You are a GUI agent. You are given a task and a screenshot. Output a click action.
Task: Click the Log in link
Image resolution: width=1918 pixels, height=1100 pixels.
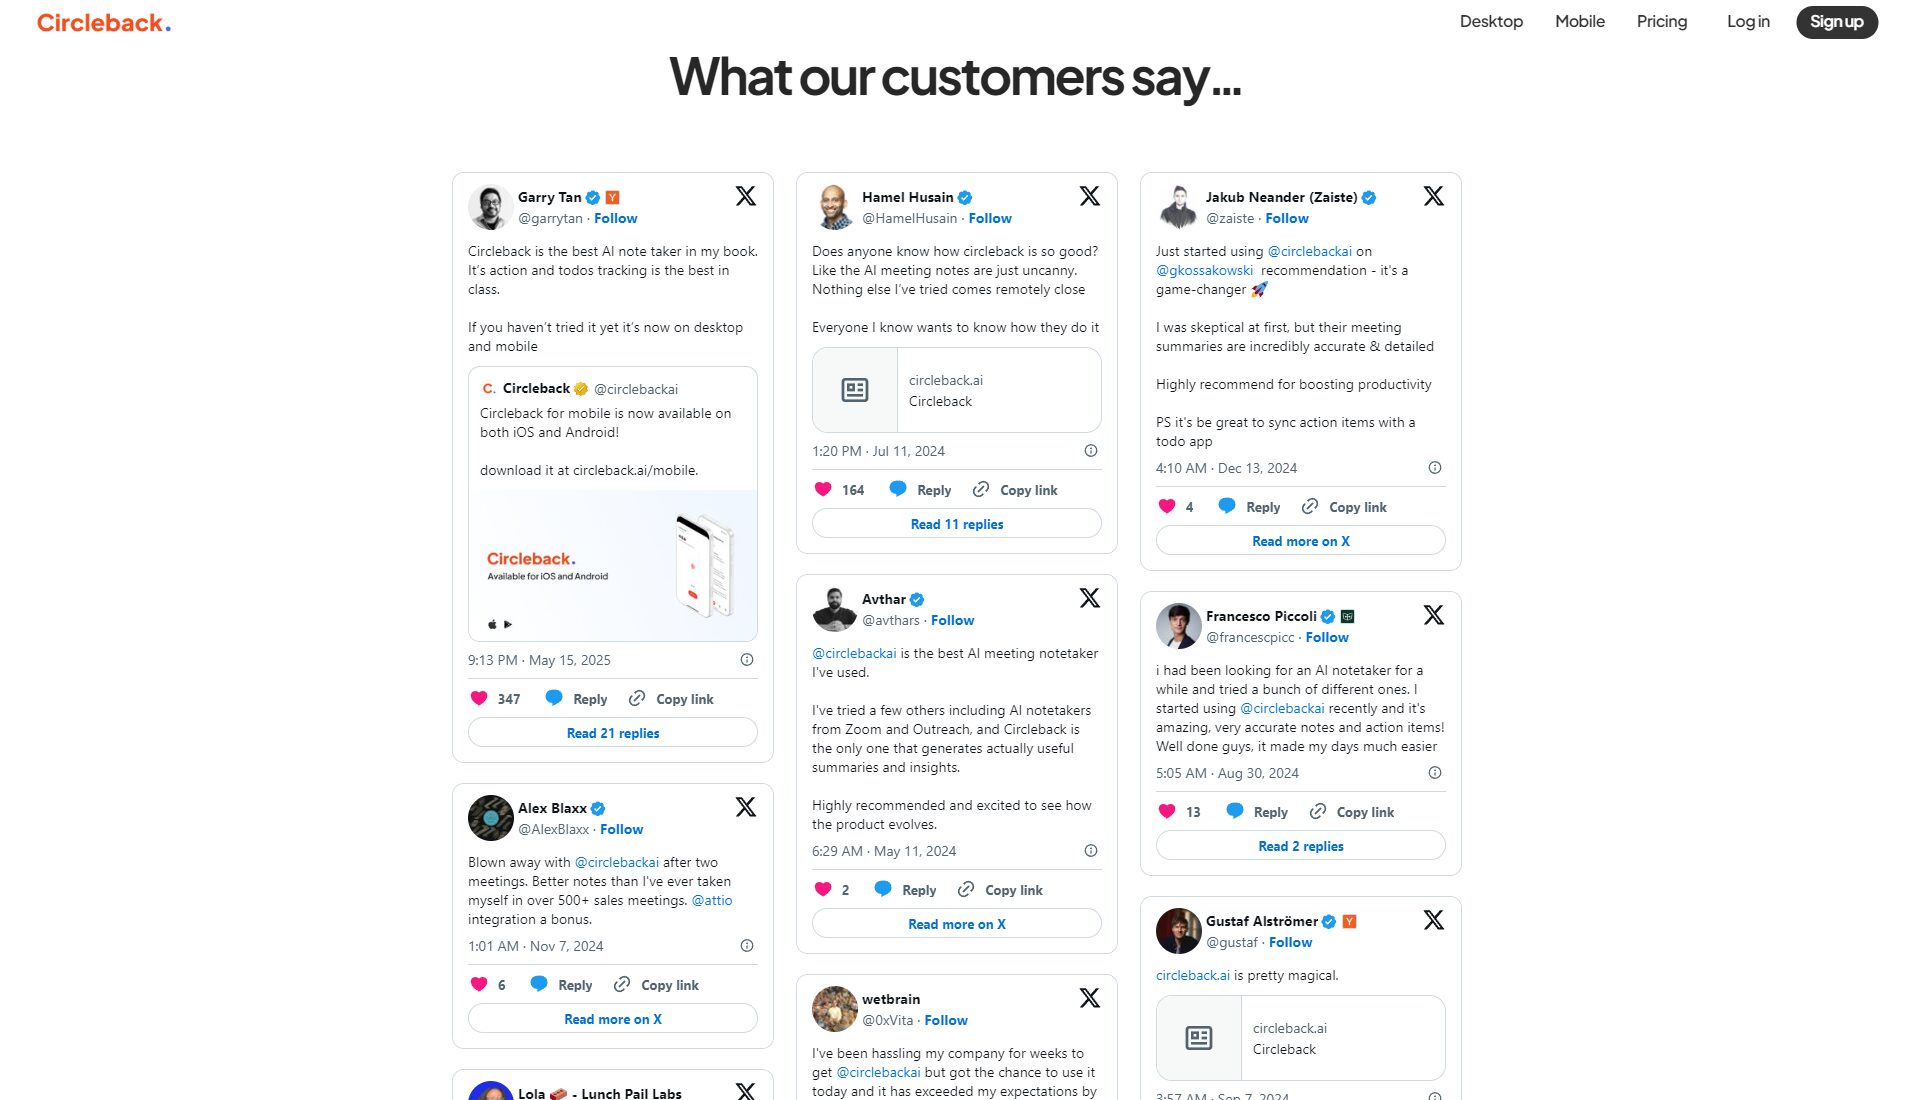click(x=1747, y=22)
